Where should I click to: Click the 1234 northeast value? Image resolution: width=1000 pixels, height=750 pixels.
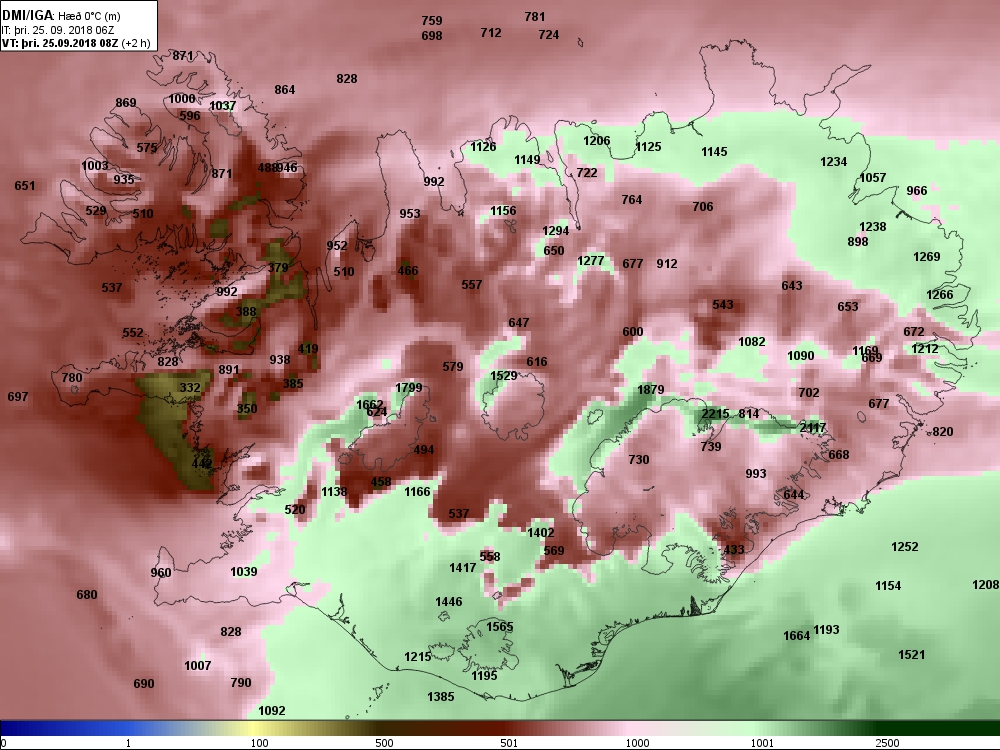point(834,162)
